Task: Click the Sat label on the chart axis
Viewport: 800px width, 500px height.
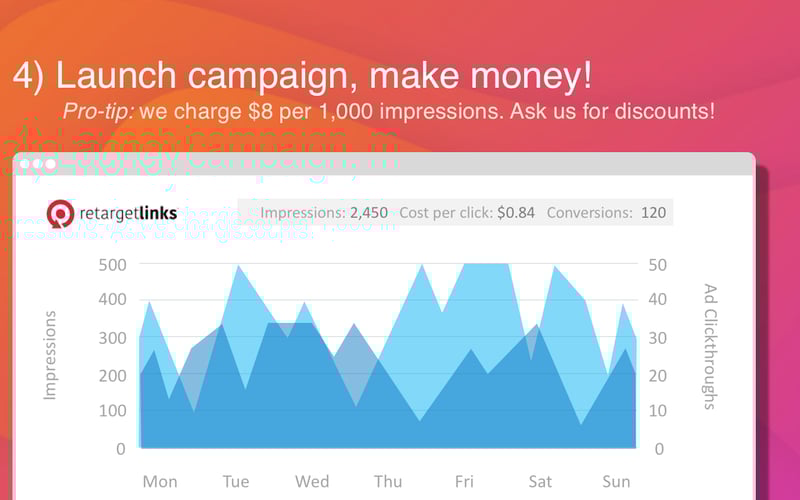Action: [x=540, y=482]
